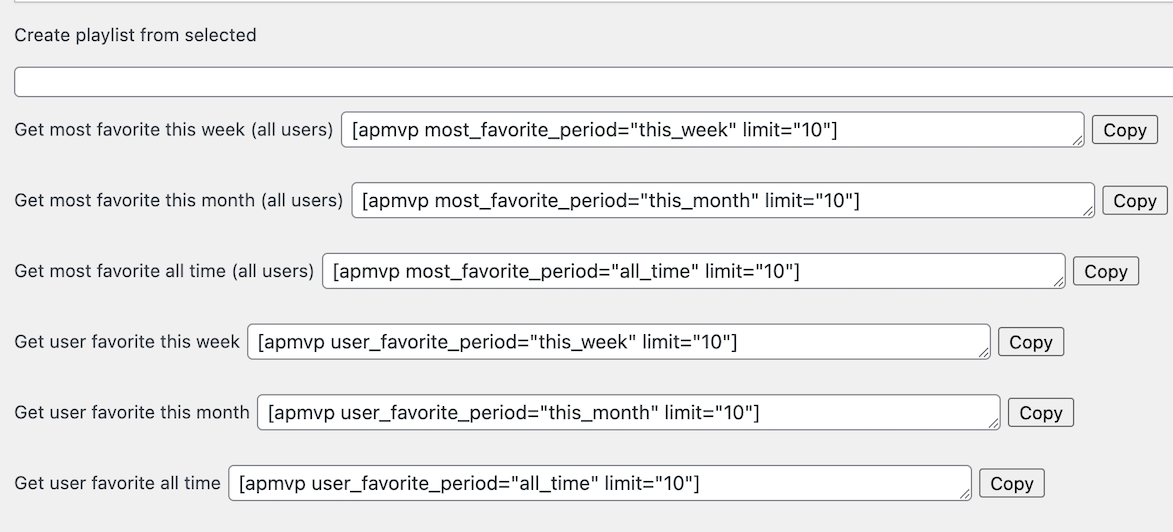Viewport: 1173px width, 532px height.
Task: Copy the most favorite this month shortcode
Action: [x=1134, y=201]
